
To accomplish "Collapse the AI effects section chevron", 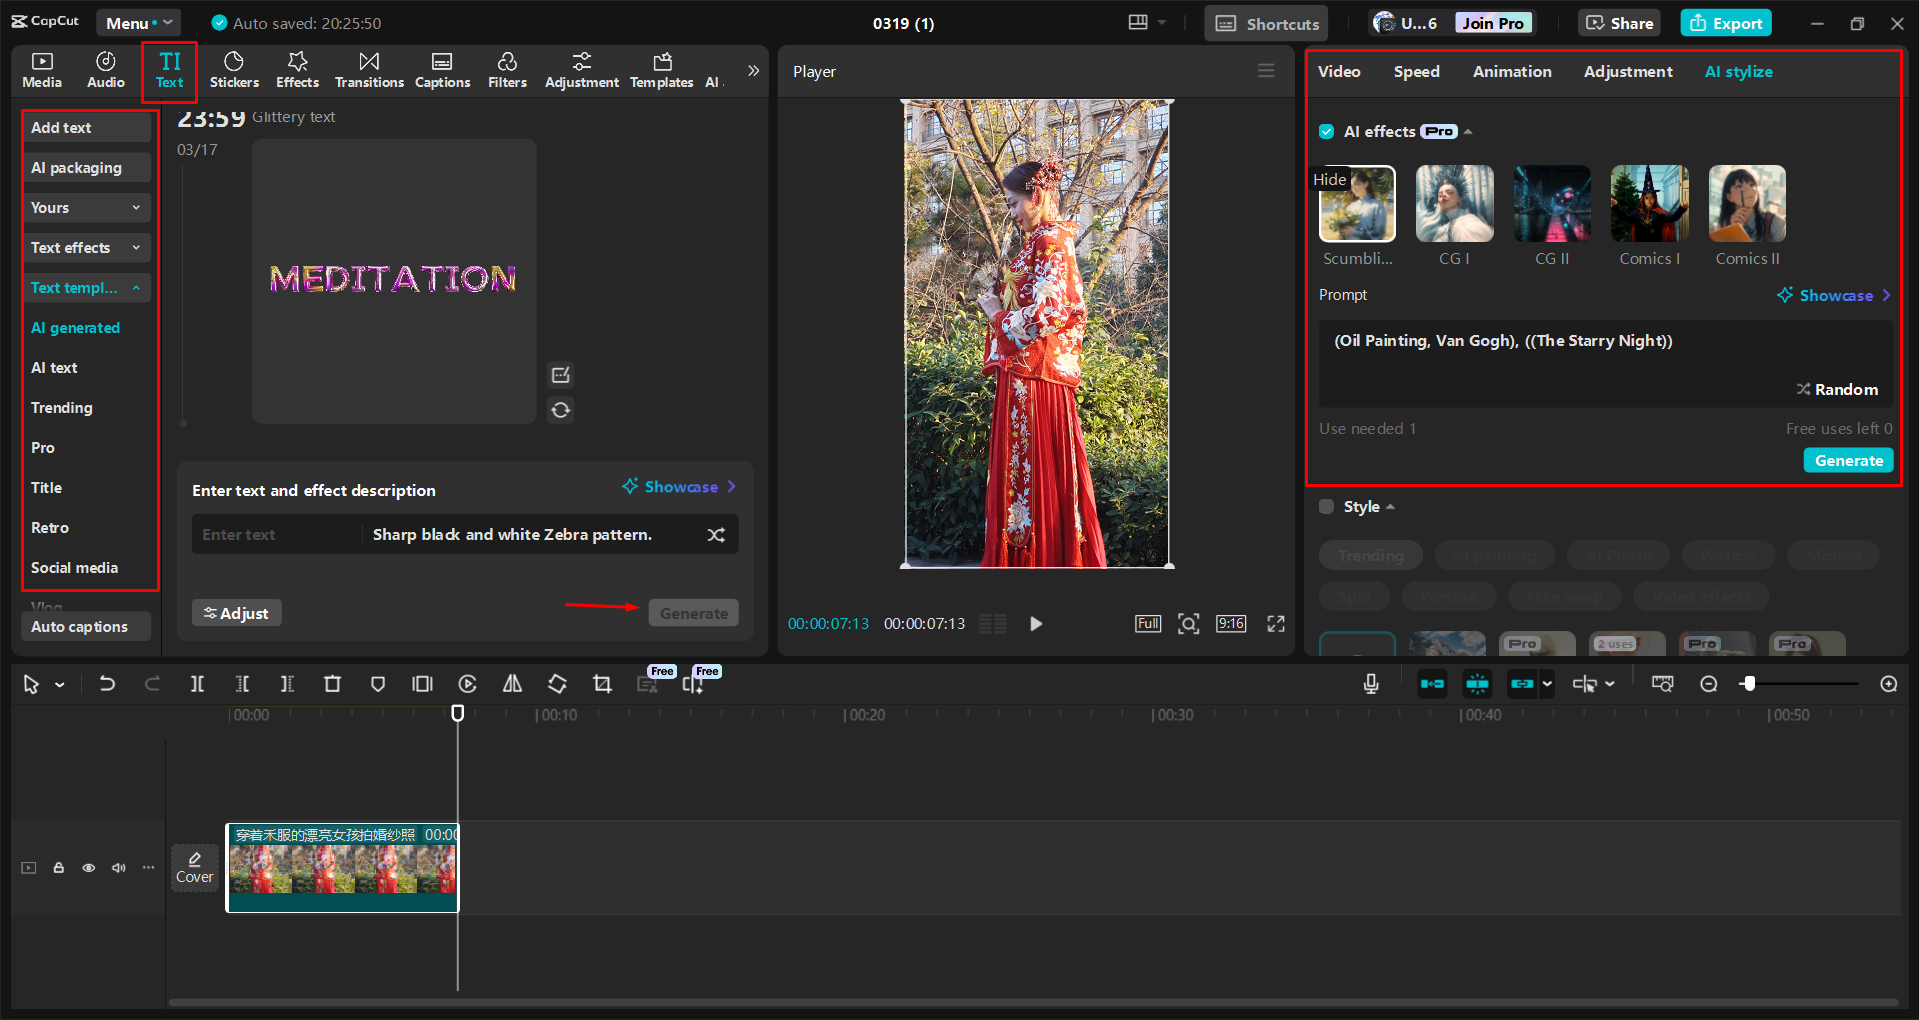I will click(1466, 131).
